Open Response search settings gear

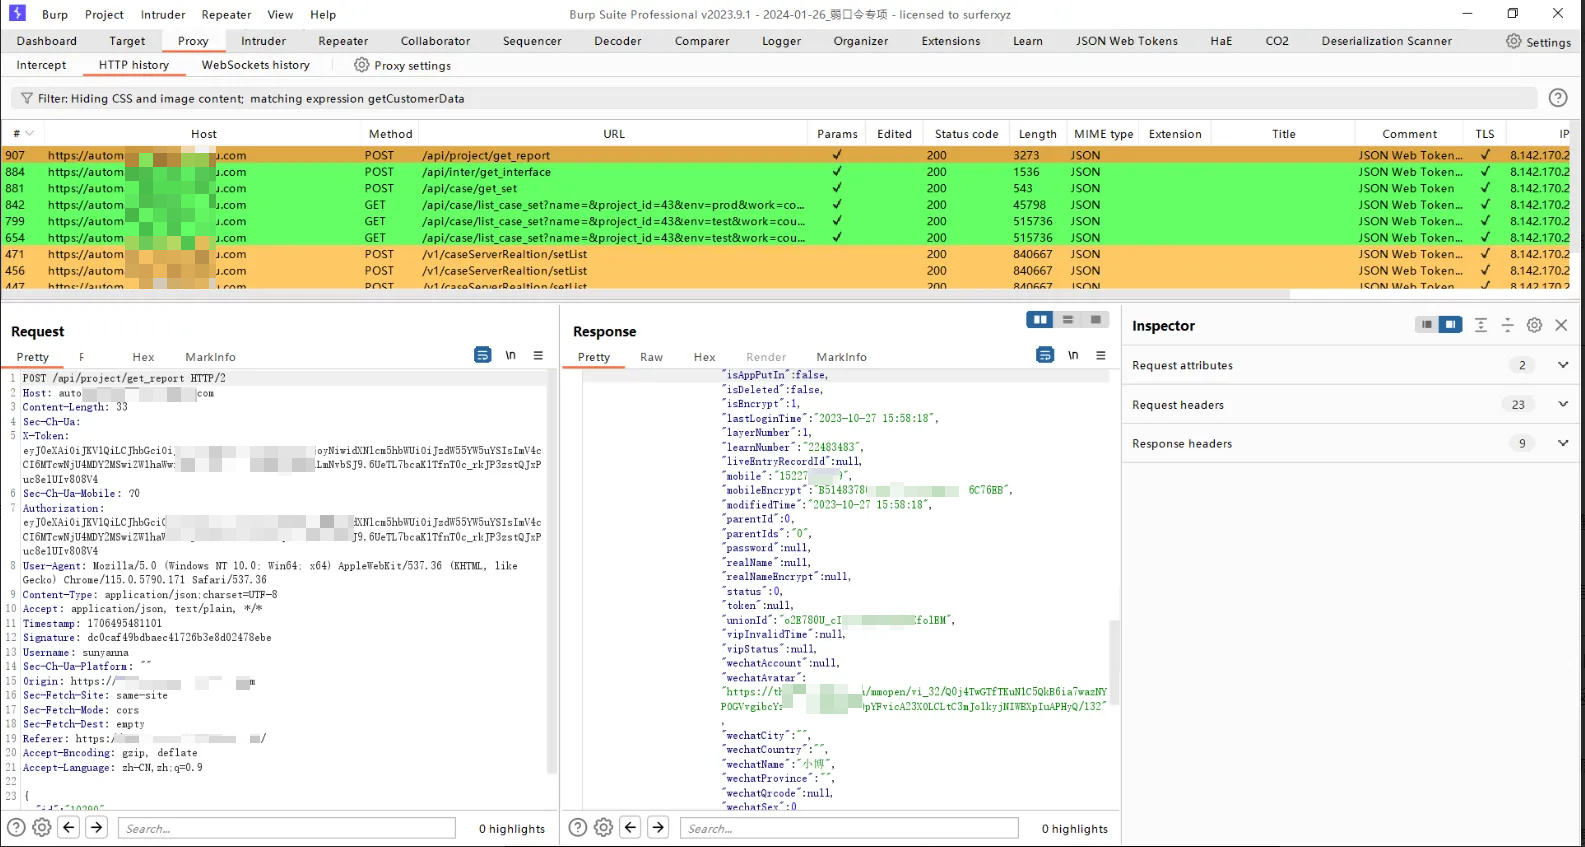tap(603, 827)
